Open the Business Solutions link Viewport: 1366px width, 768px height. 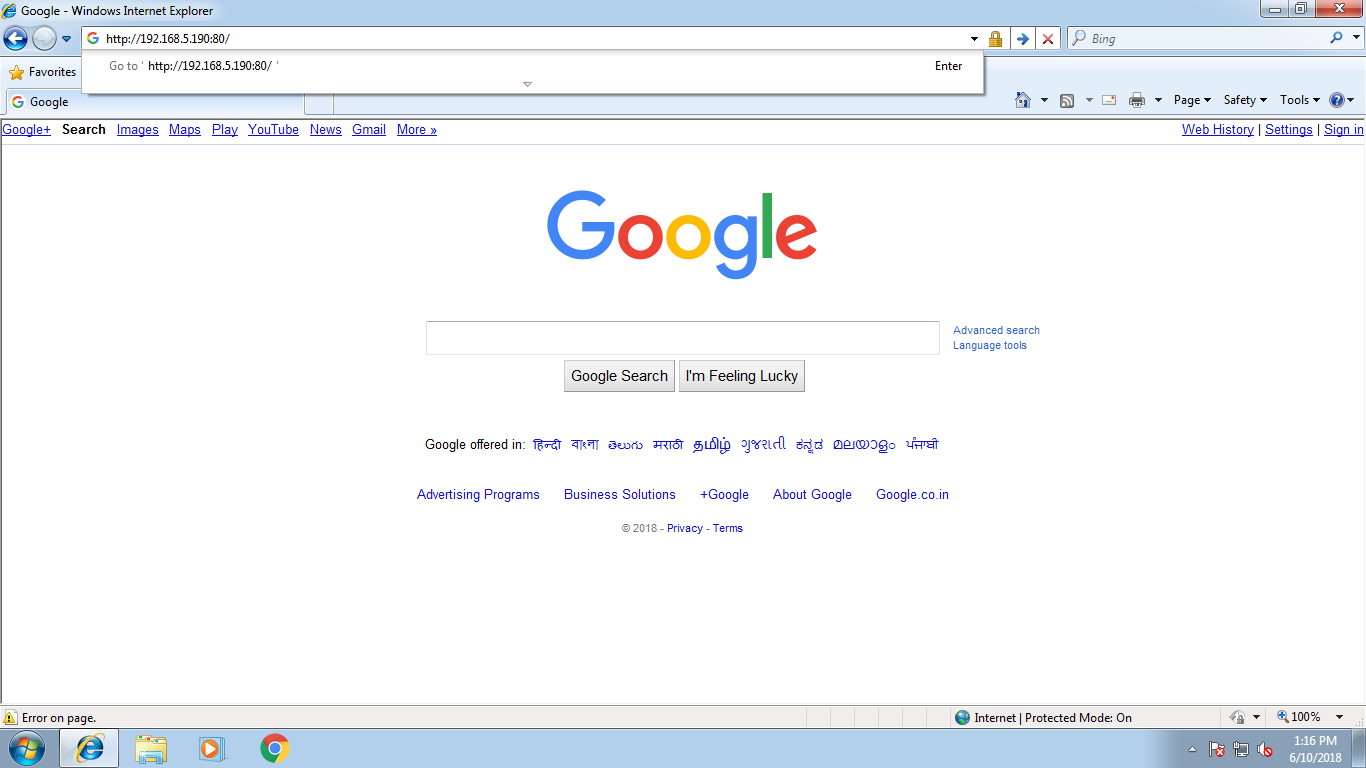click(x=620, y=494)
